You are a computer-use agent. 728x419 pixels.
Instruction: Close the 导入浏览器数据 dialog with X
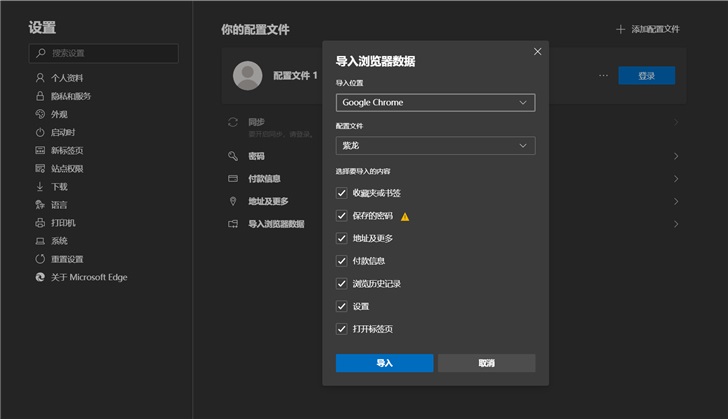pos(537,52)
